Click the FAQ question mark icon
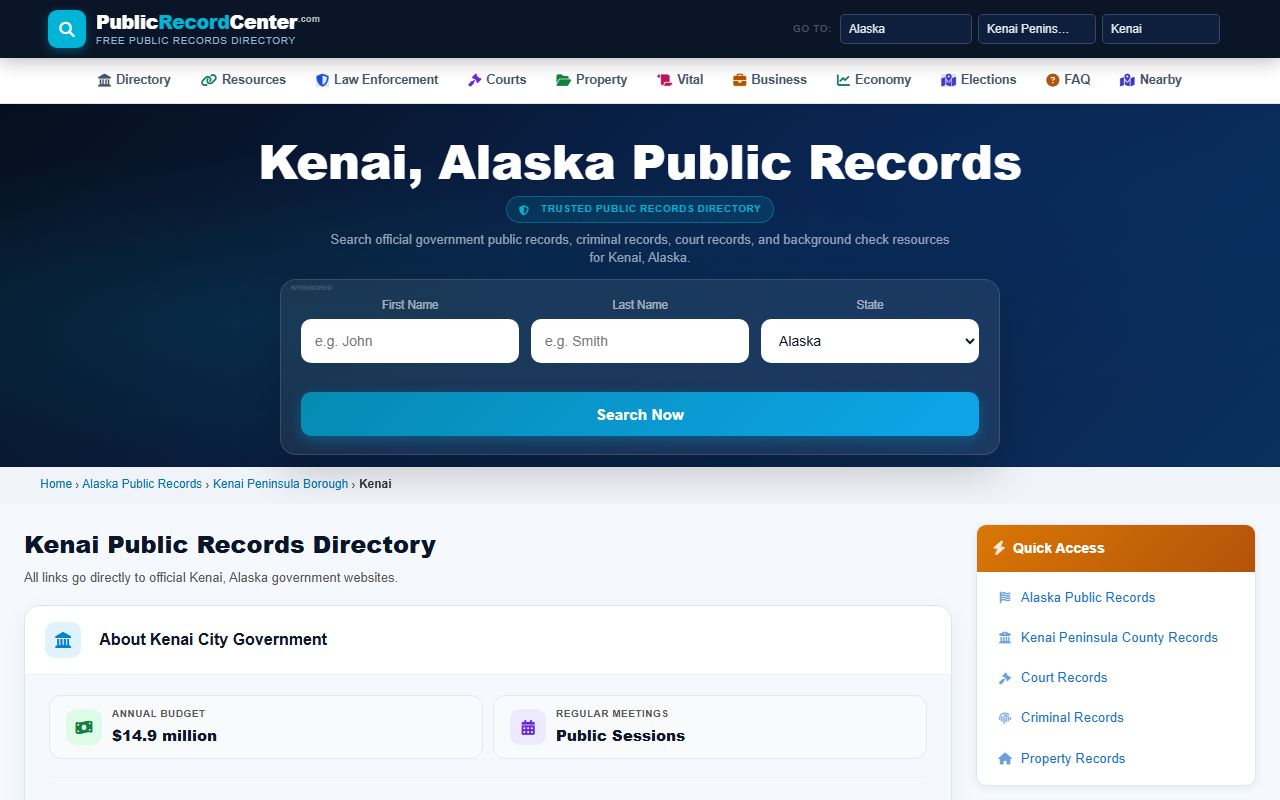 tap(1052, 80)
